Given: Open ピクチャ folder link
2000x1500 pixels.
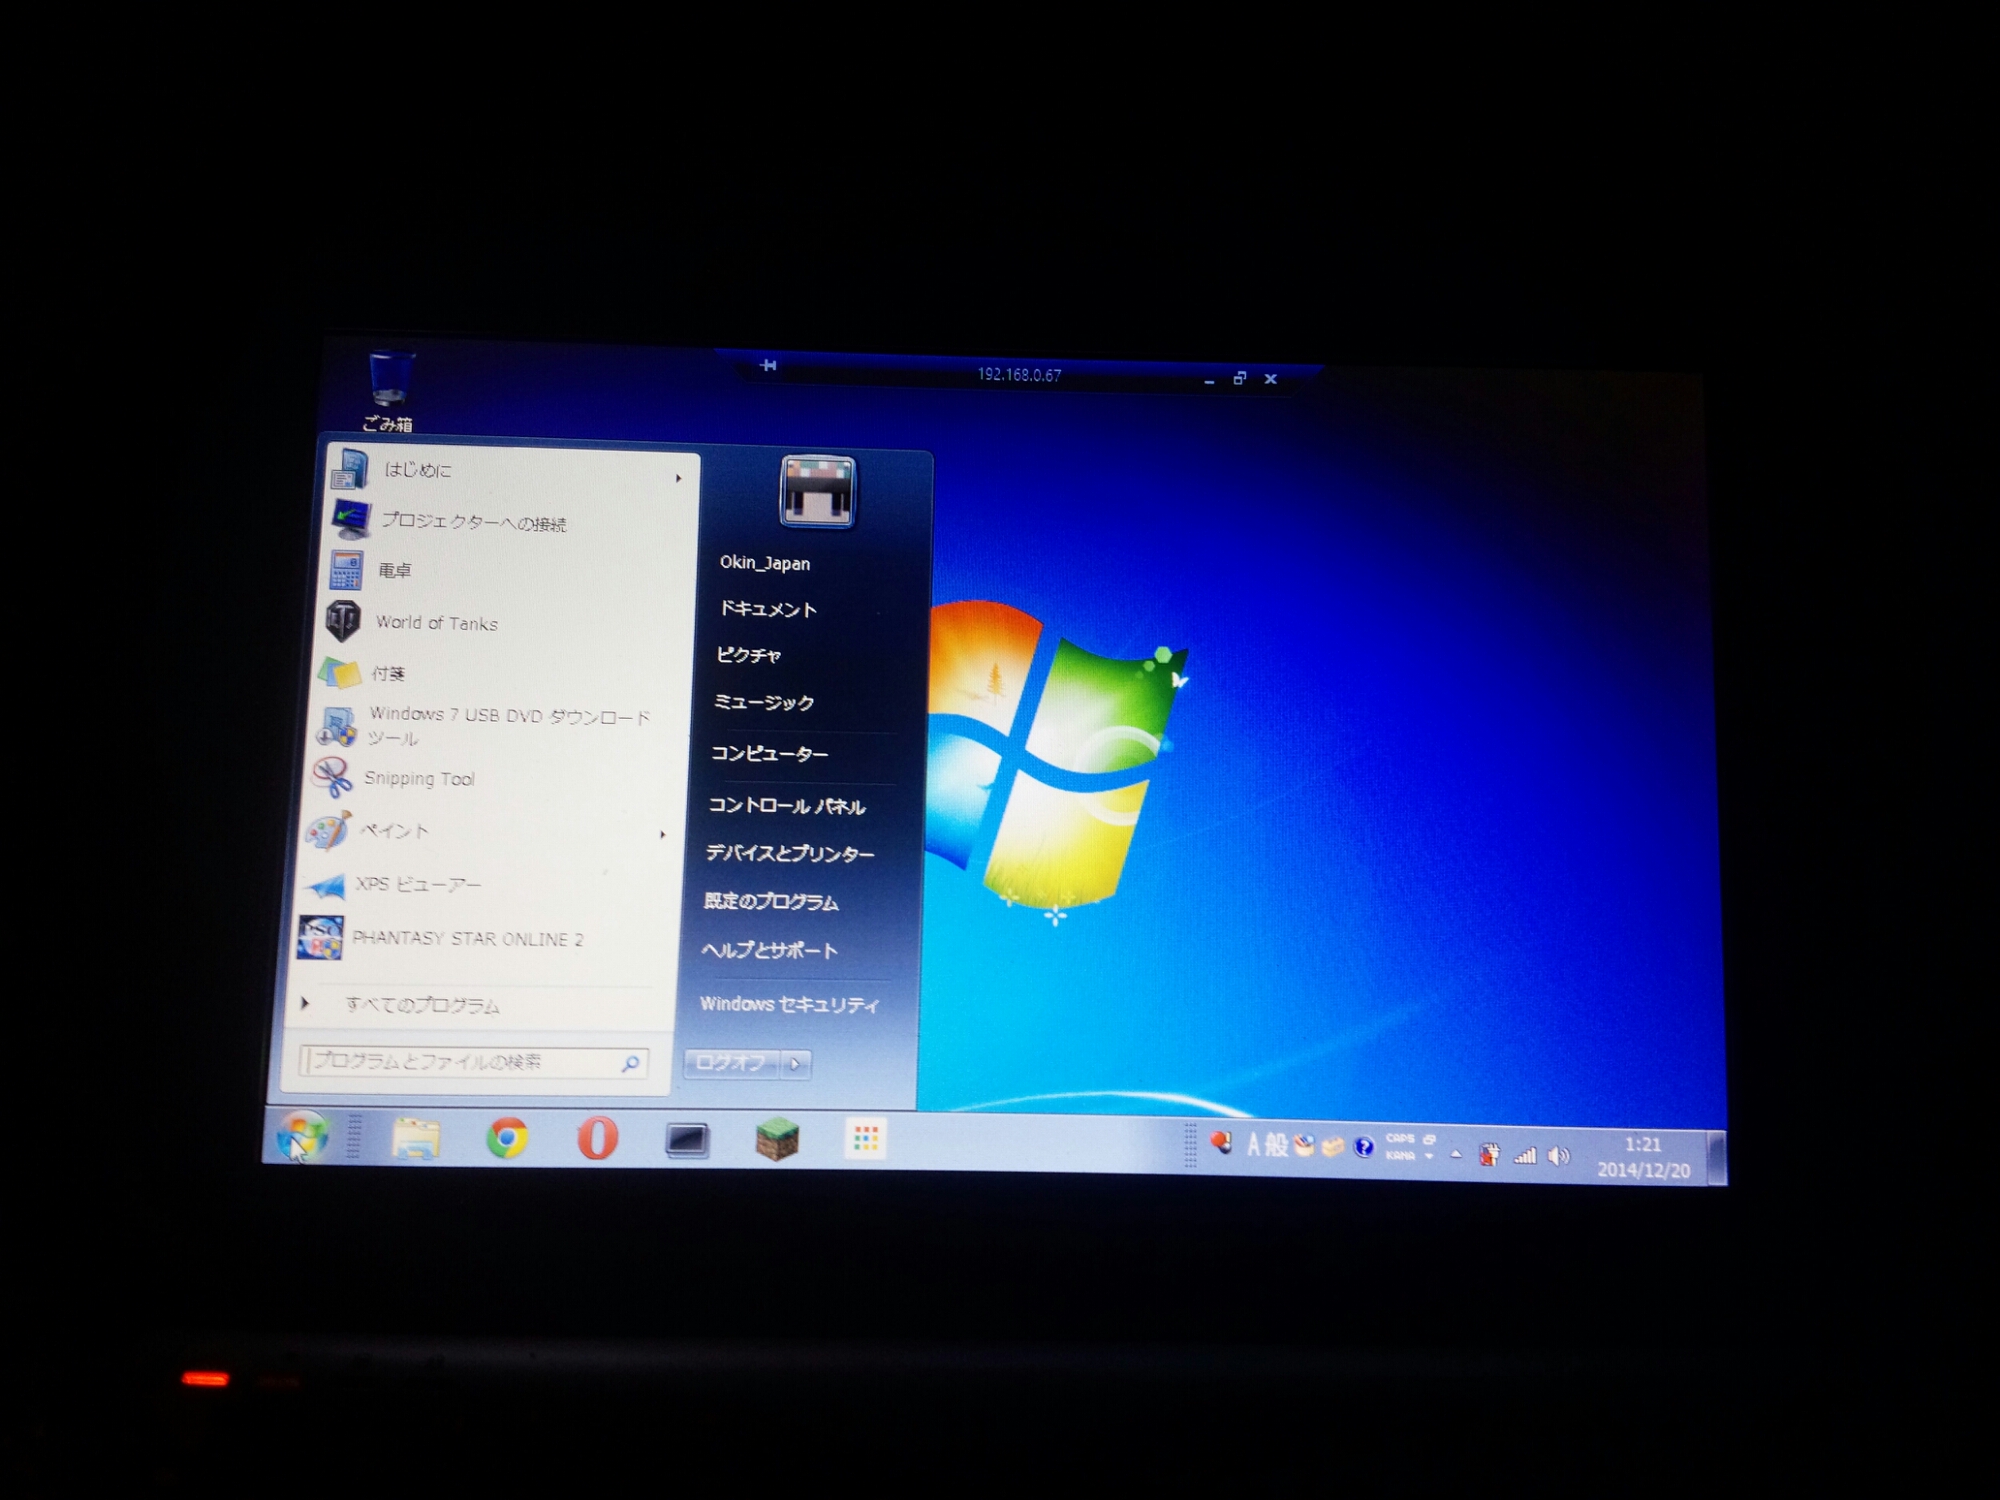Looking at the screenshot, I should click(748, 655).
